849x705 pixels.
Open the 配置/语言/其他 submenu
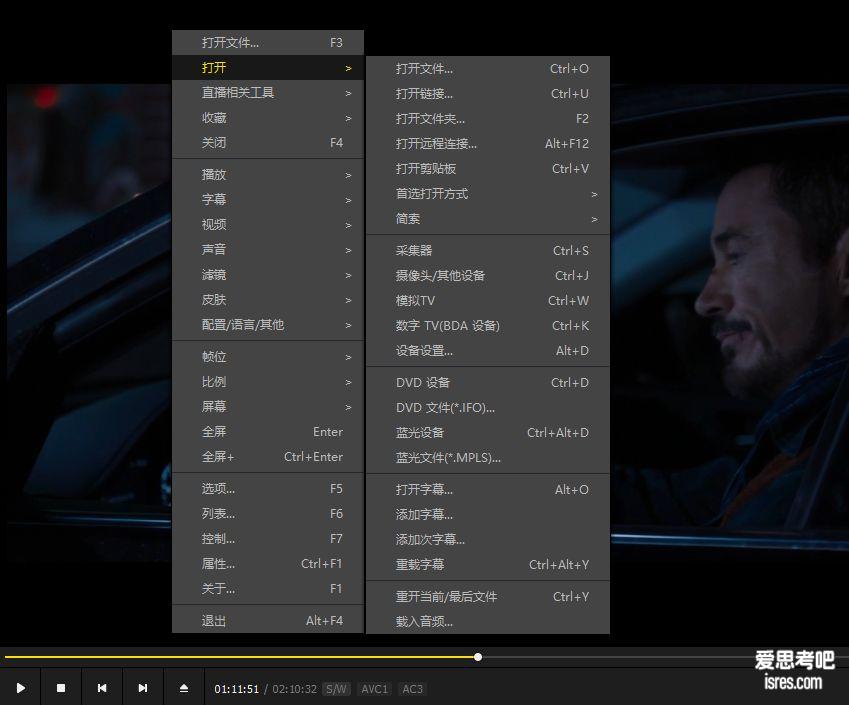point(268,324)
